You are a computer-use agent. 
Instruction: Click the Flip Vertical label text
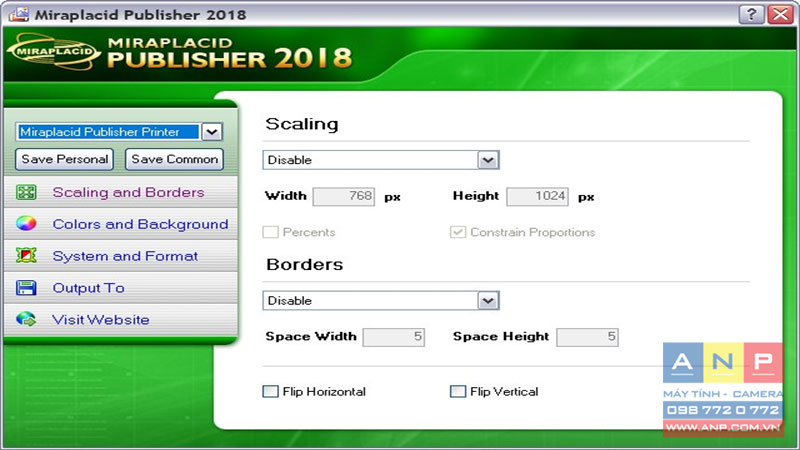click(x=504, y=391)
